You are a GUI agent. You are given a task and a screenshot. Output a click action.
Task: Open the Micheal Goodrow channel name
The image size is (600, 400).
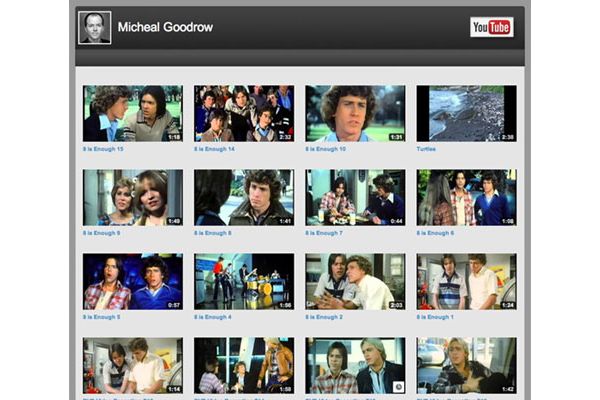(165, 27)
